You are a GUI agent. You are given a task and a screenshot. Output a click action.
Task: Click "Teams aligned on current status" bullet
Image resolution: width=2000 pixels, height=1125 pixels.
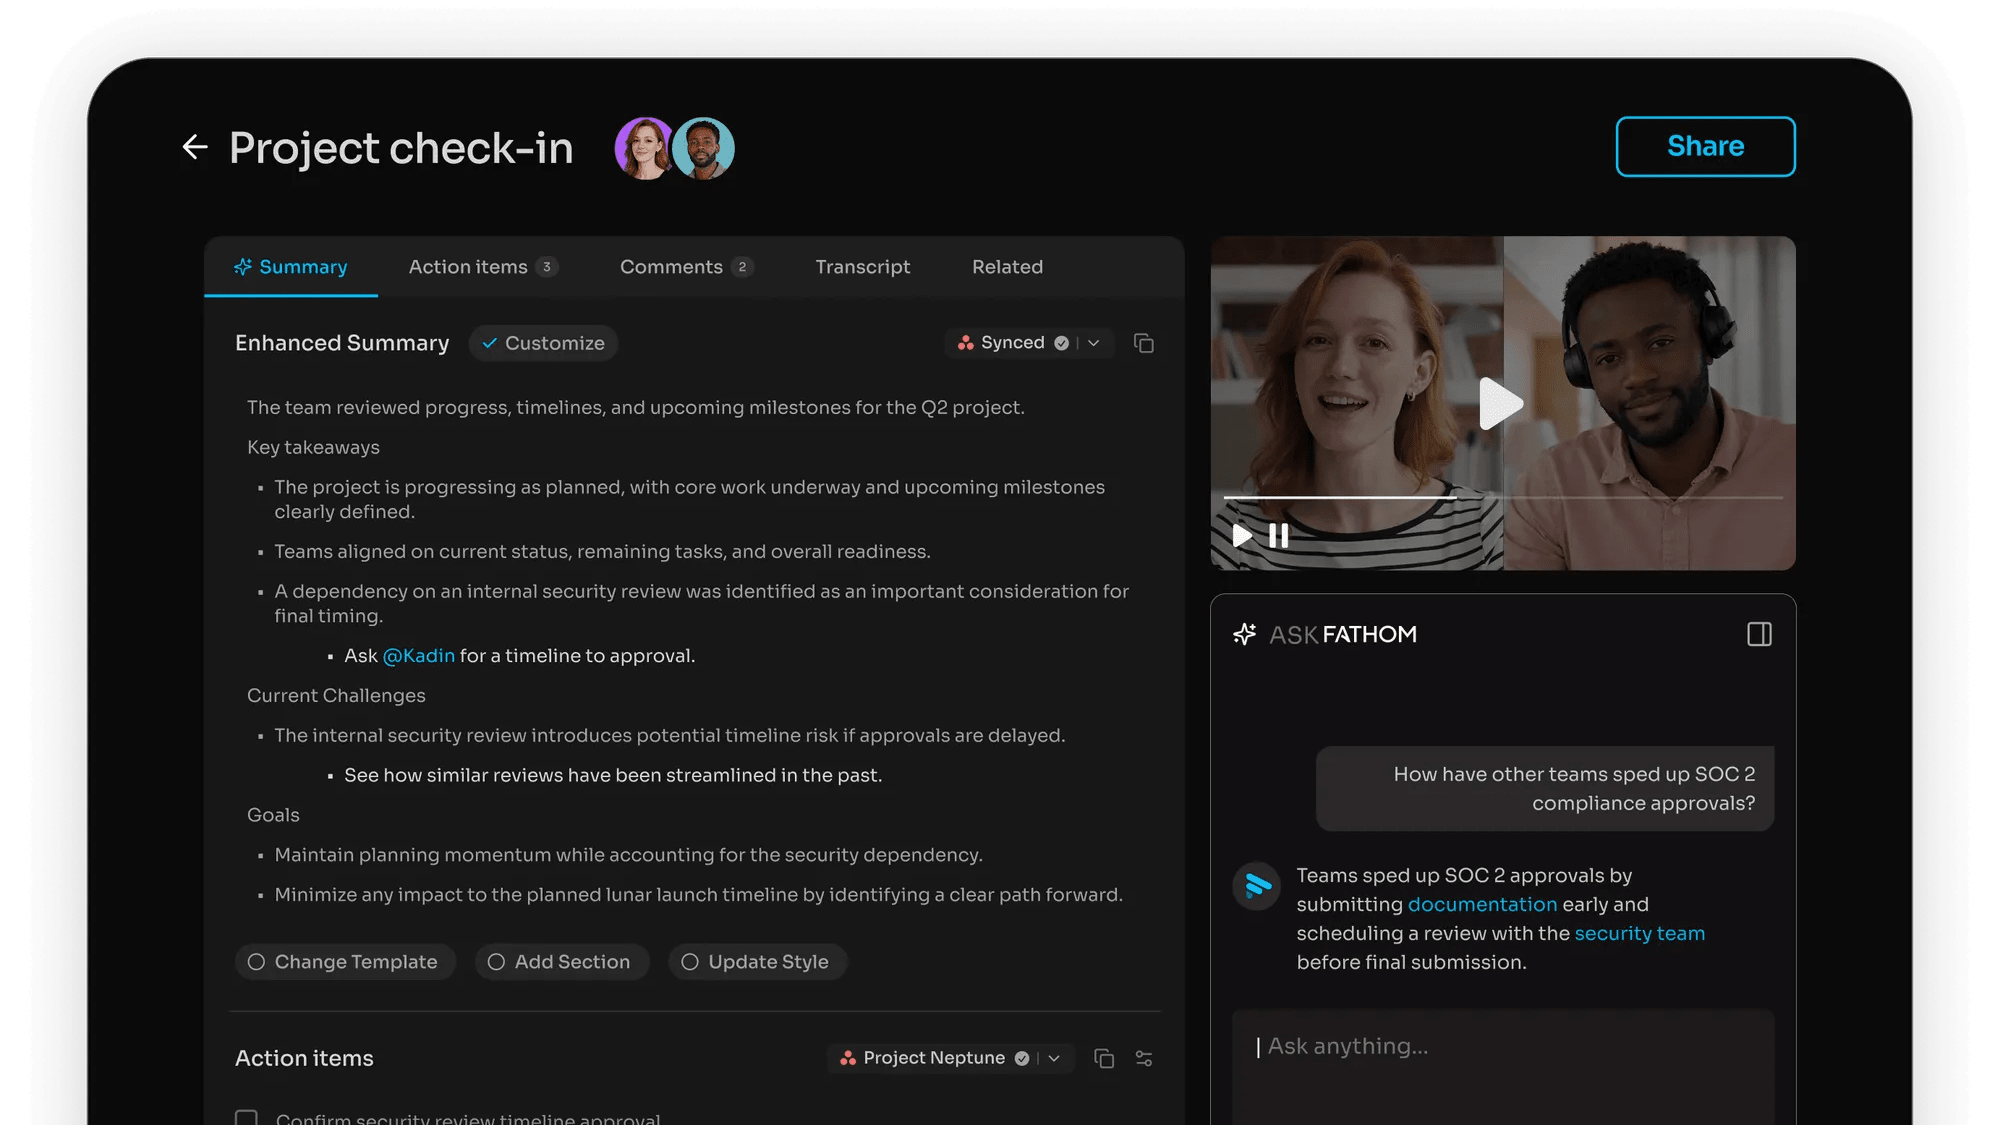click(602, 551)
